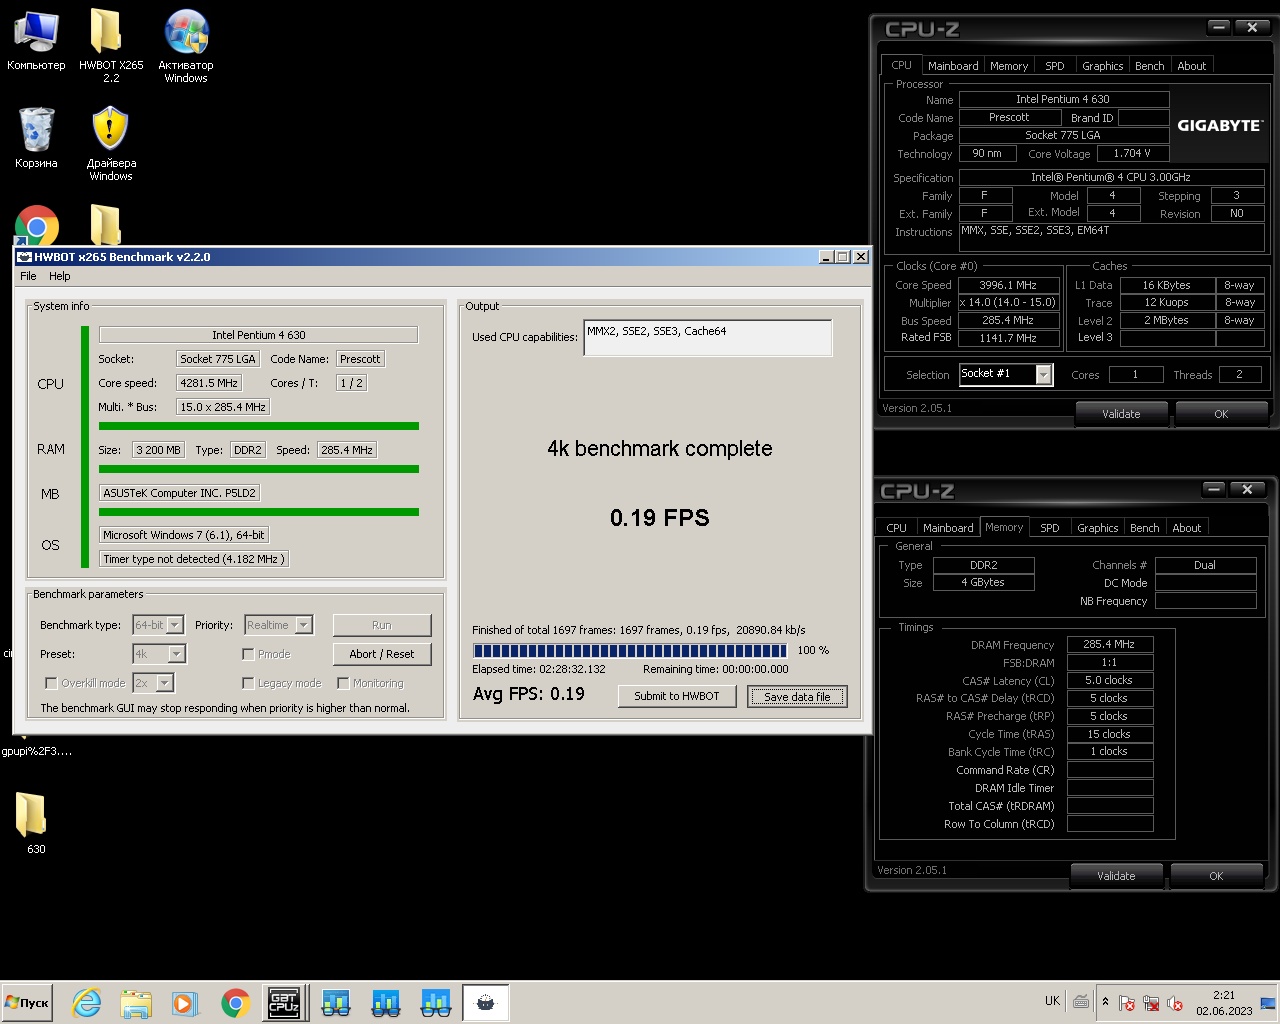This screenshot has height=1024, width=1280.
Task: Switch to CPU tab in bottom CPU-Z
Action: (897, 528)
